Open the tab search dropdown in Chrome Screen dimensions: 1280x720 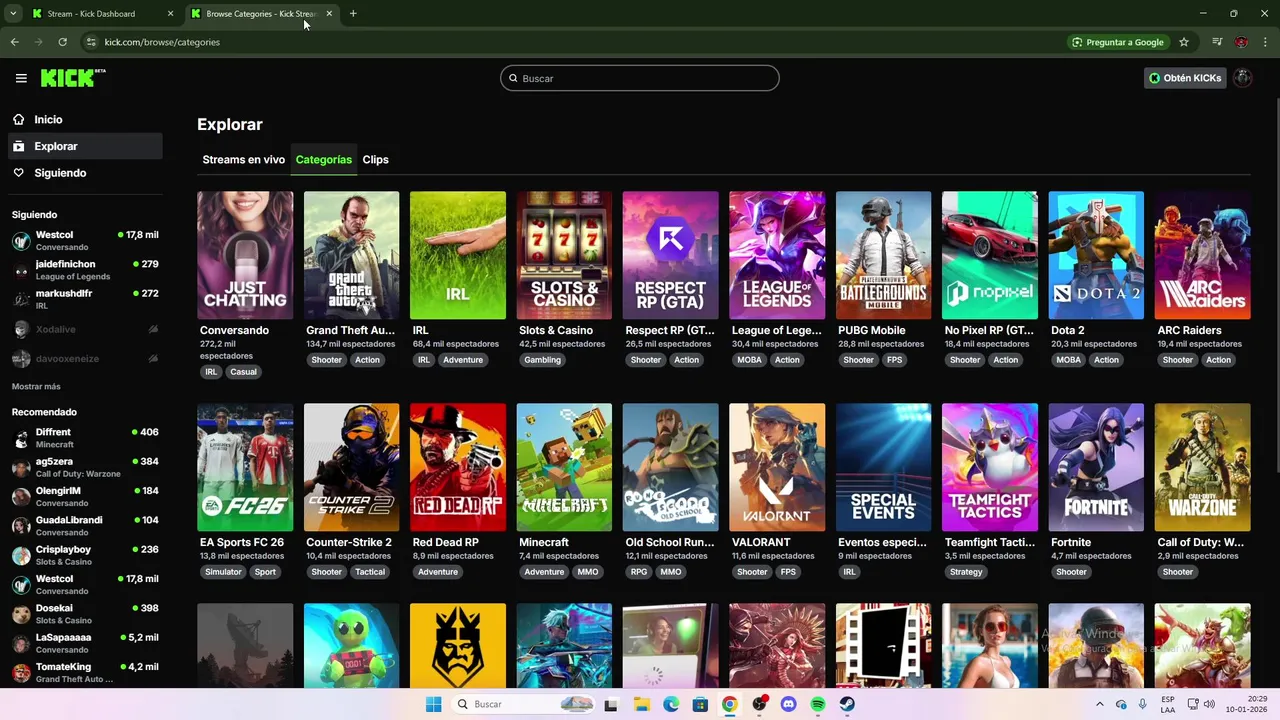point(13,14)
